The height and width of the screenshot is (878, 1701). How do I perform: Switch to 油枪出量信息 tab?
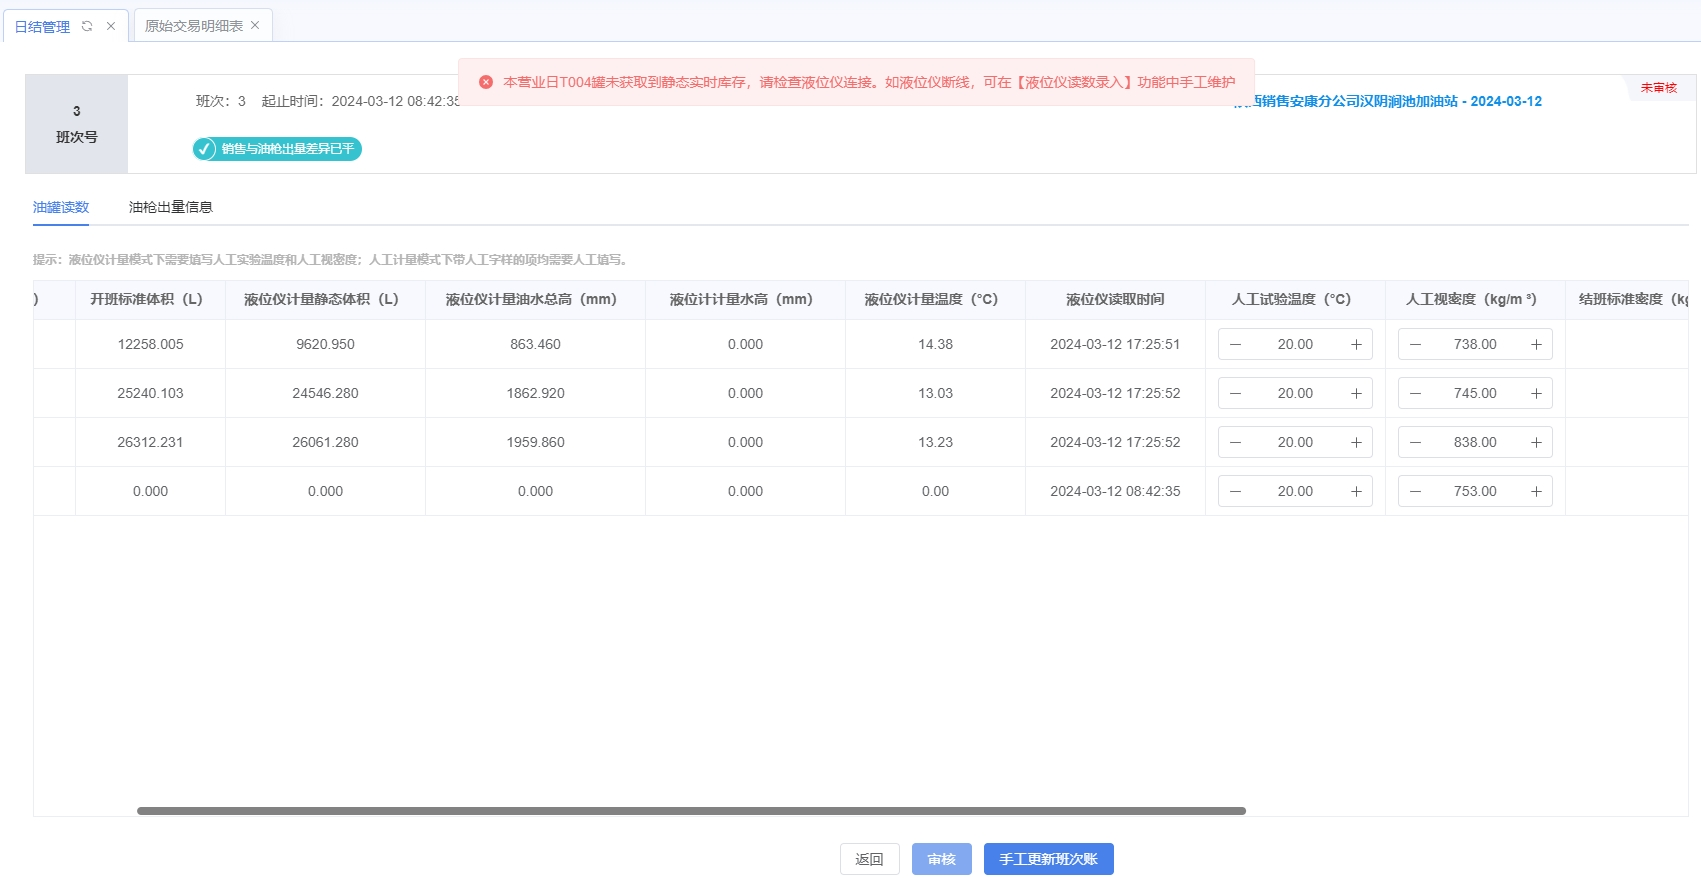[170, 207]
